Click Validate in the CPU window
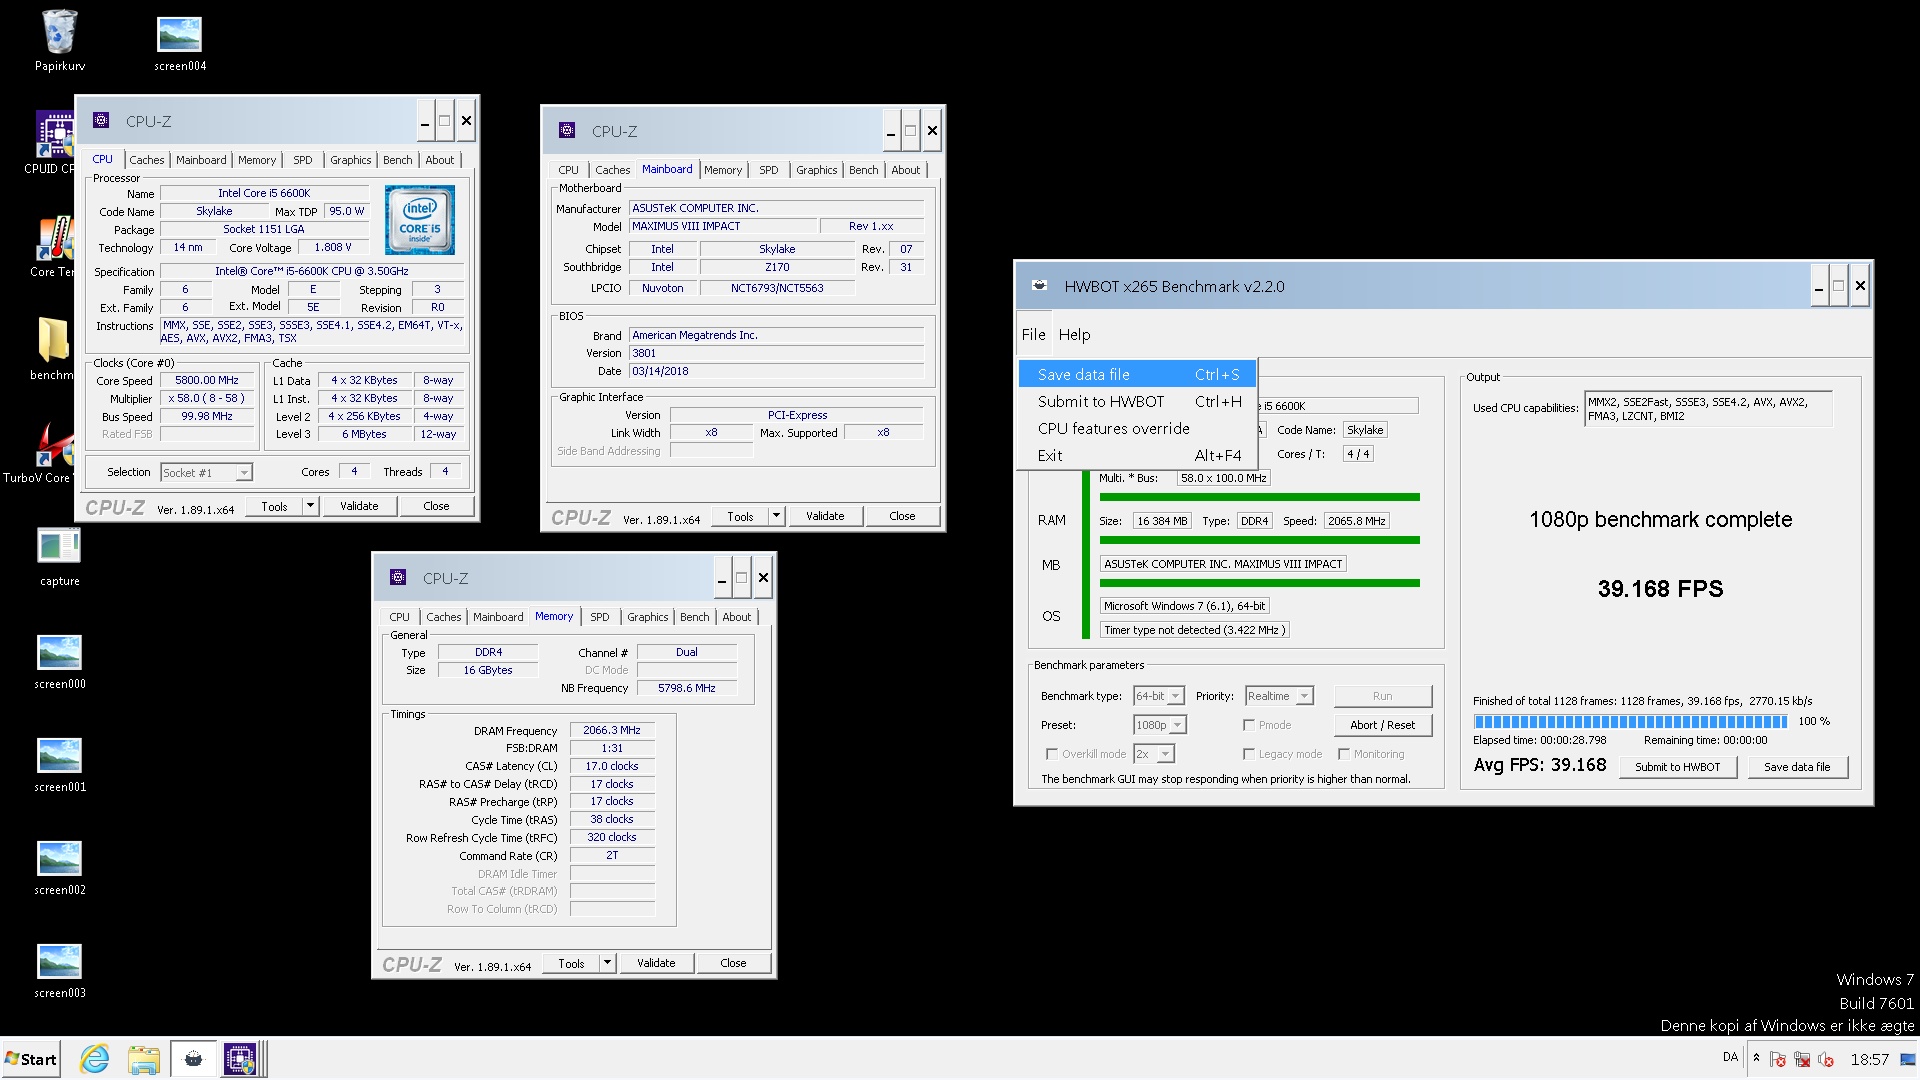 359,506
